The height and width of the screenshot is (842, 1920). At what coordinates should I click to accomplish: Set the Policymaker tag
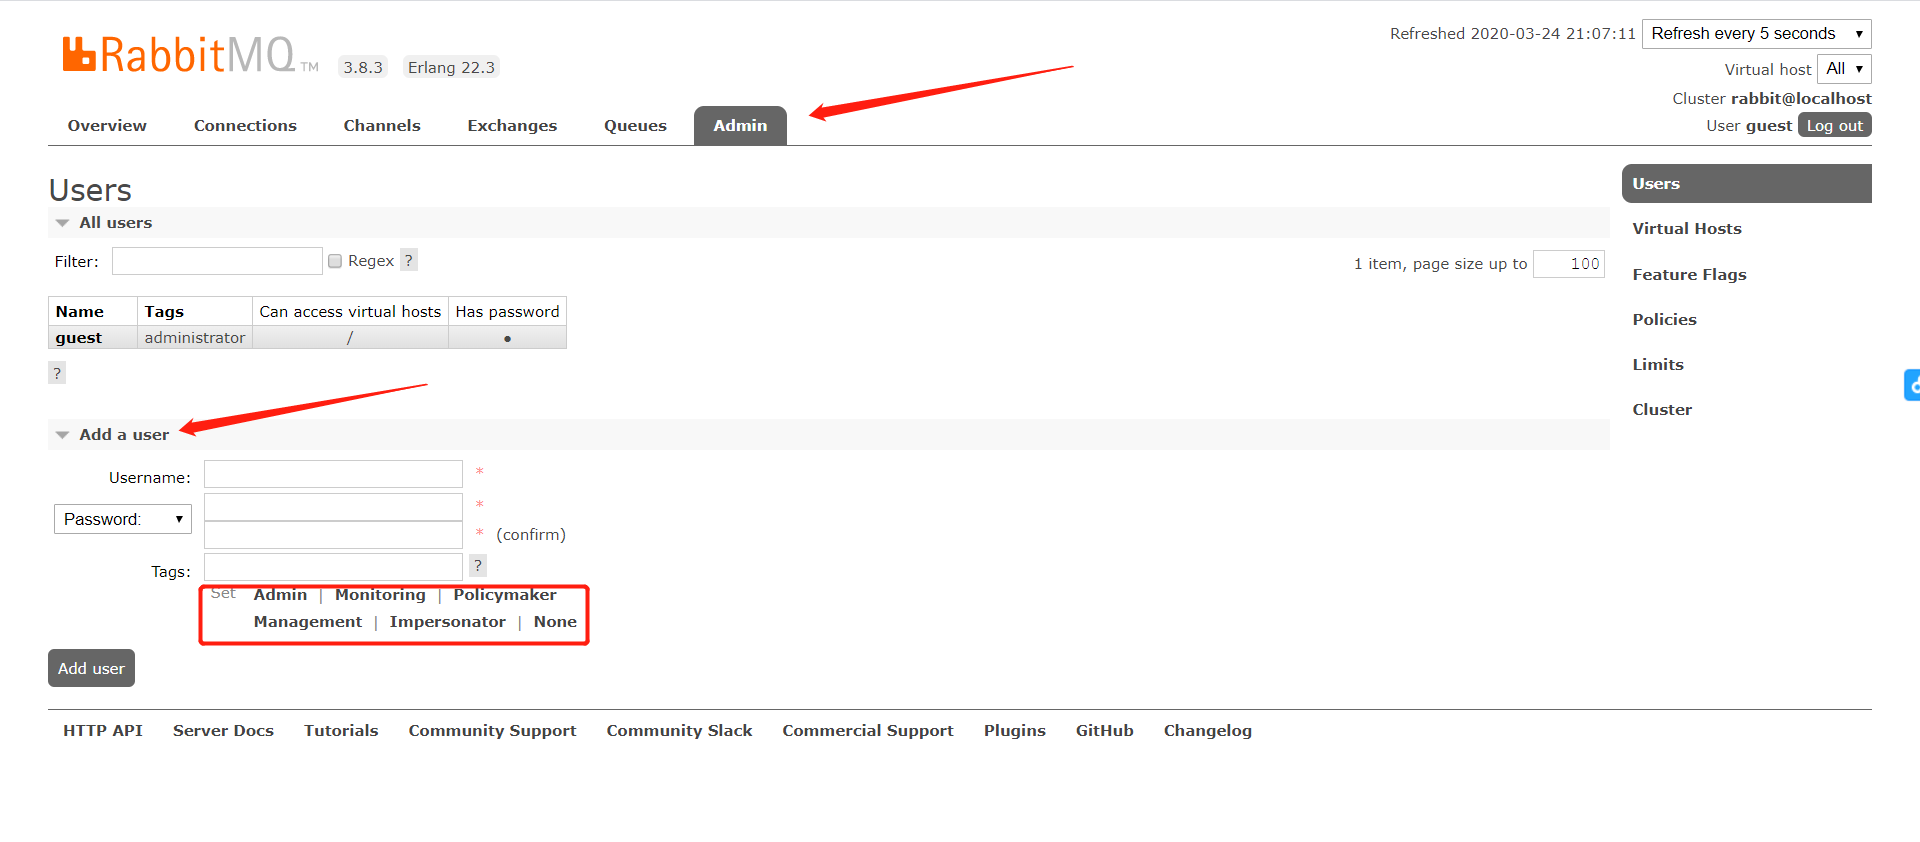(504, 595)
